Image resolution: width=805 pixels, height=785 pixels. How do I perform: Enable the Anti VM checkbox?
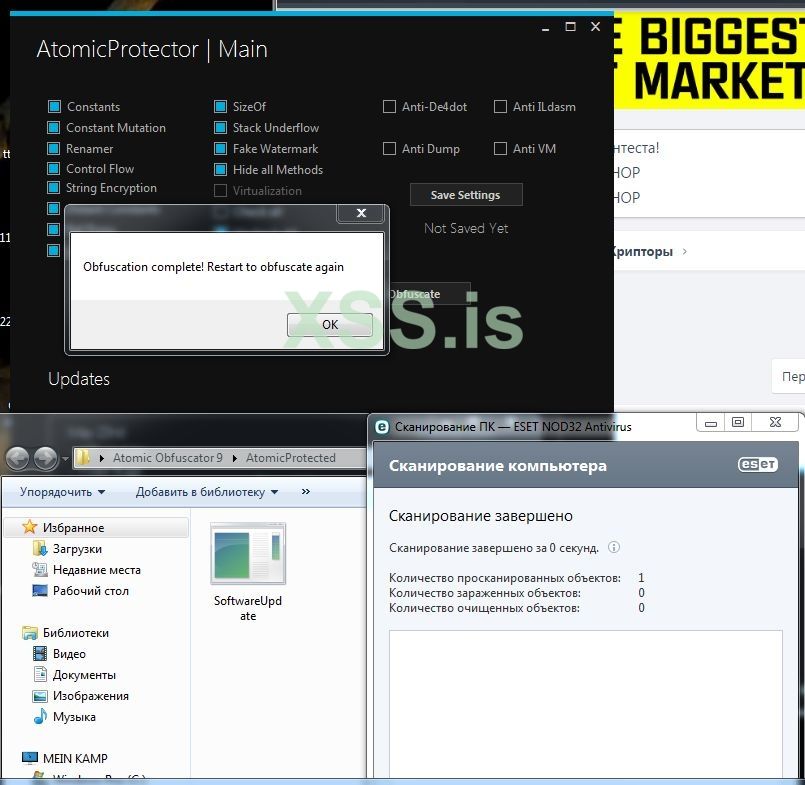[x=500, y=148]
